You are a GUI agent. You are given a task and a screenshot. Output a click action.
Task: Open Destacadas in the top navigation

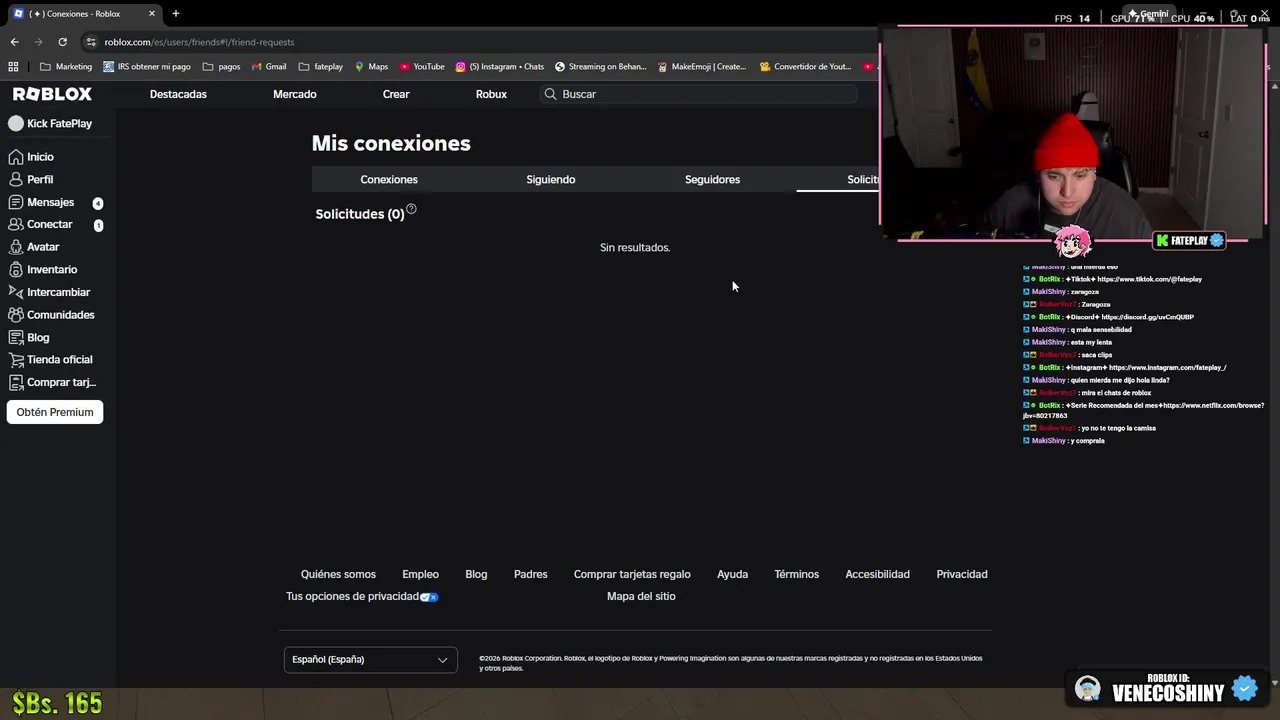point(178,94)
